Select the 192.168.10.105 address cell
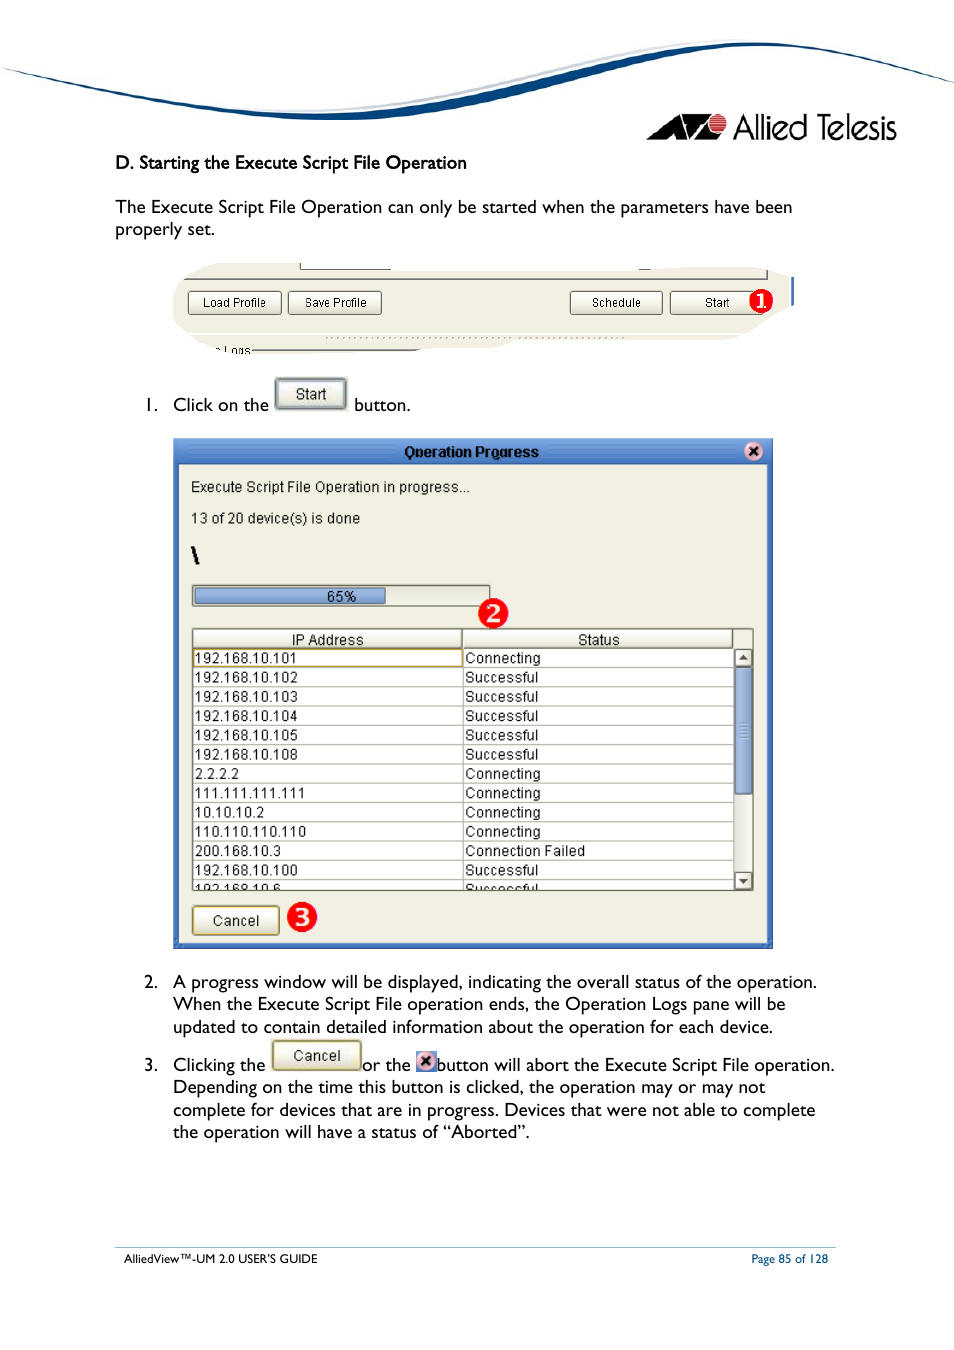The image size is (954, 1350). coord(327,735)
